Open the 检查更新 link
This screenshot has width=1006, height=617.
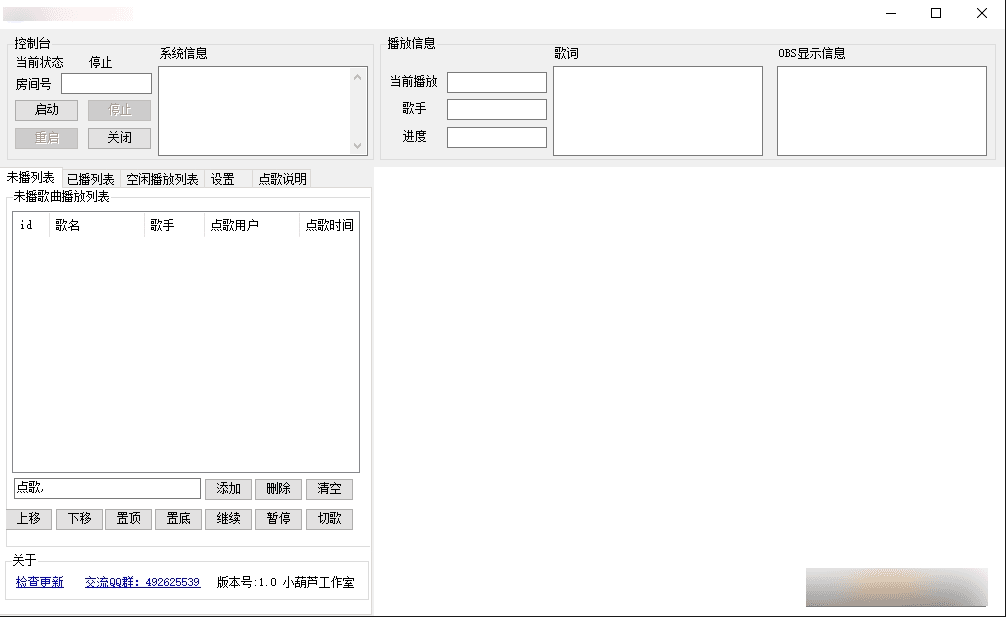pyautogui.click(x=40, y=582)
